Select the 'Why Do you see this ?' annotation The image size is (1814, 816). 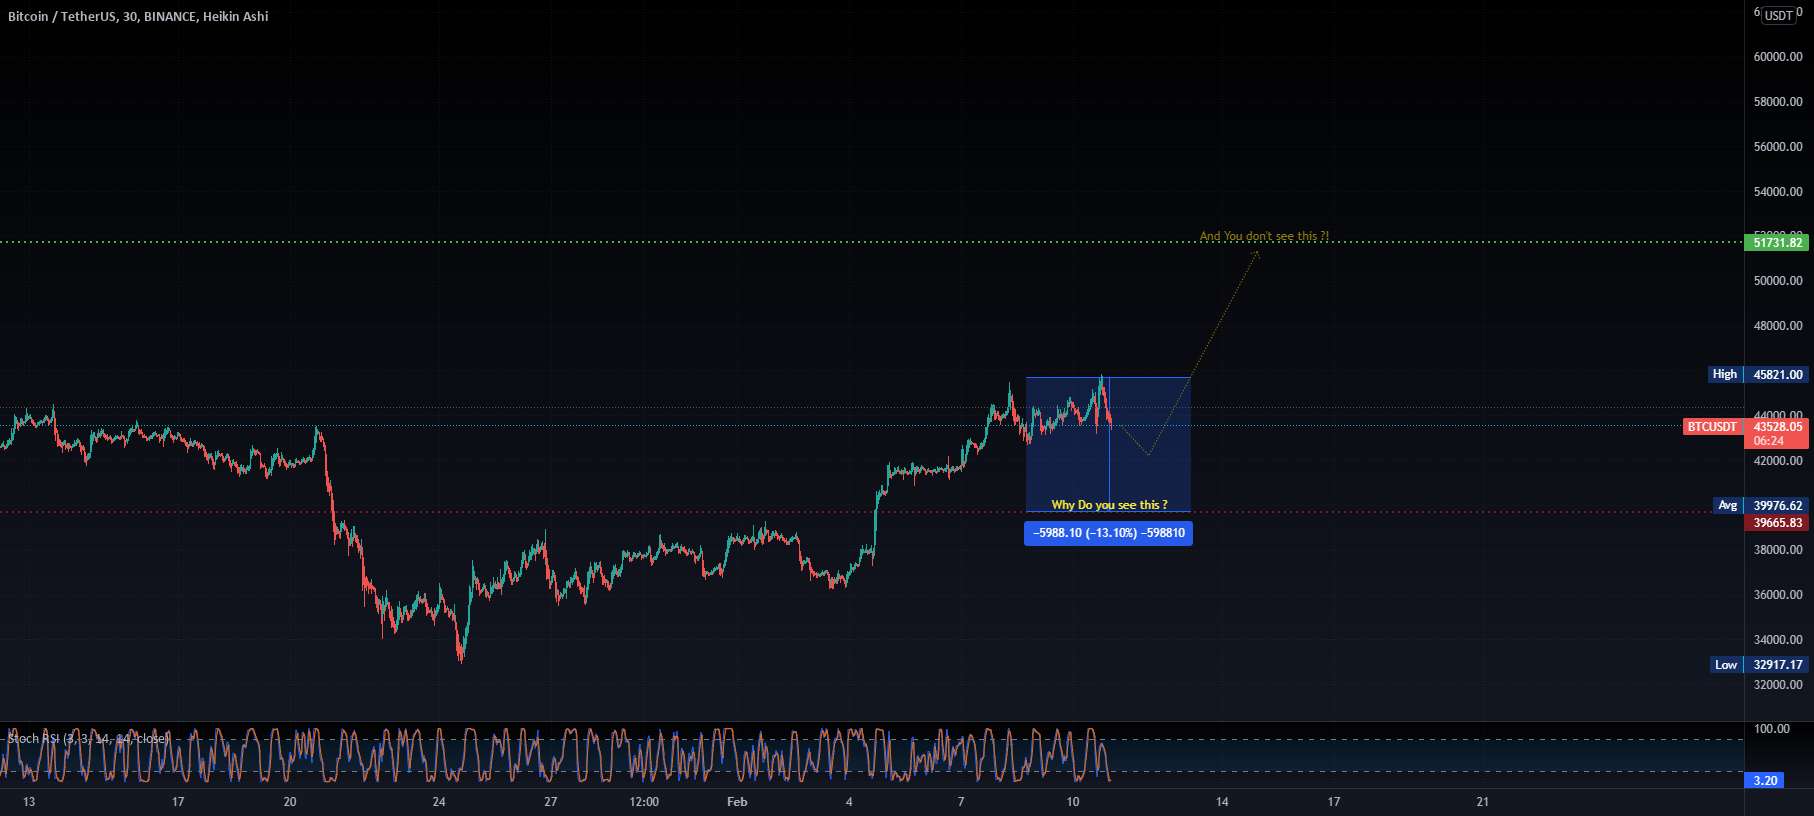pos(1109,505)
